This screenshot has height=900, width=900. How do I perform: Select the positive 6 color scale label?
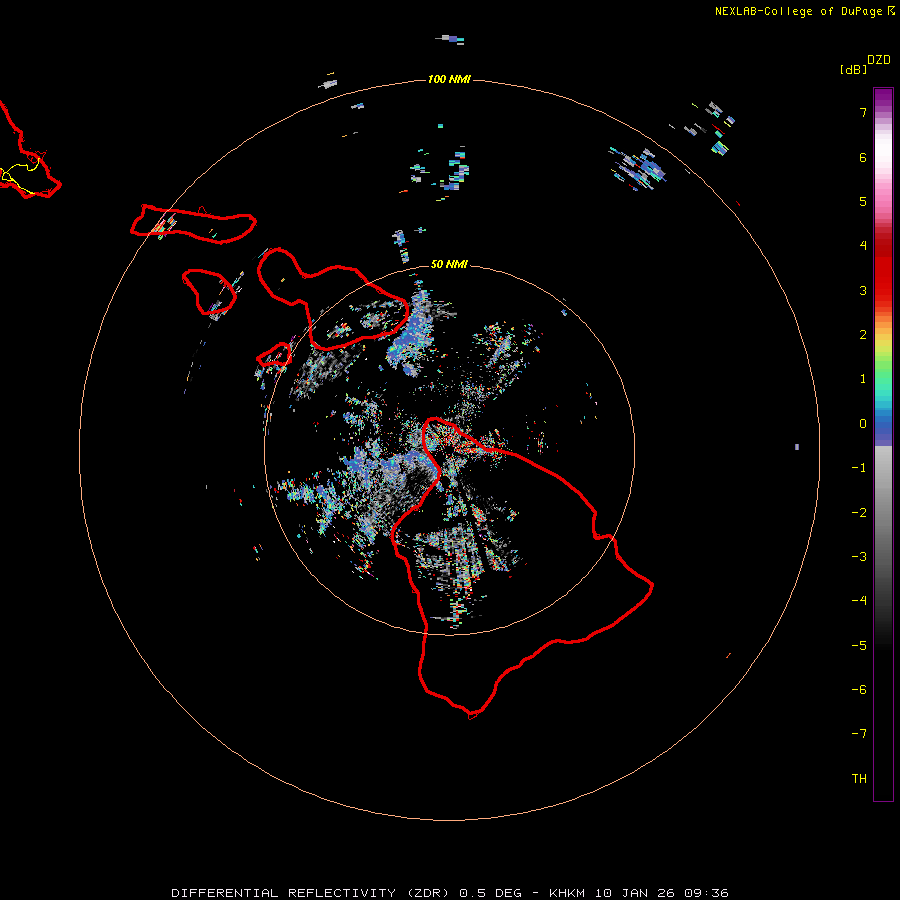click(863, 157)
